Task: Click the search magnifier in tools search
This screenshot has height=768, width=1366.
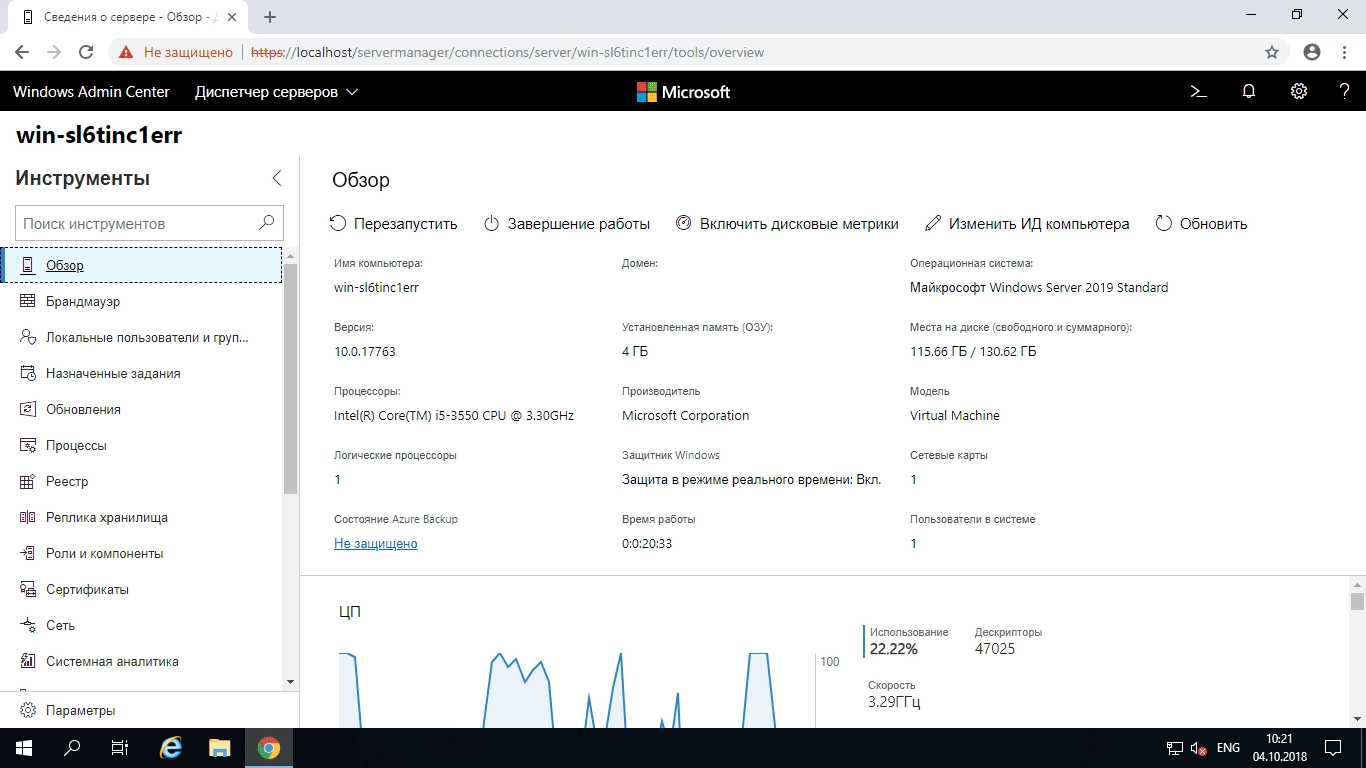Action: coord(266,223)
